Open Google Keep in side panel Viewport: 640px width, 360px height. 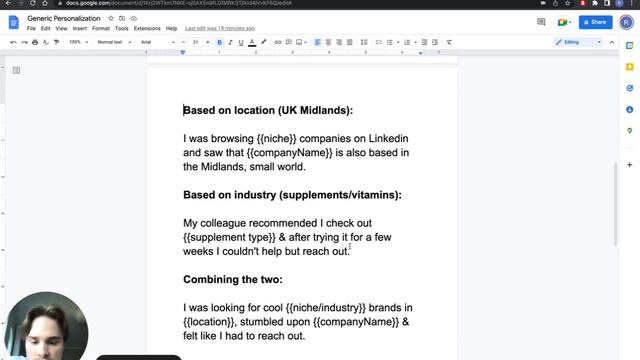coord(630,67)
